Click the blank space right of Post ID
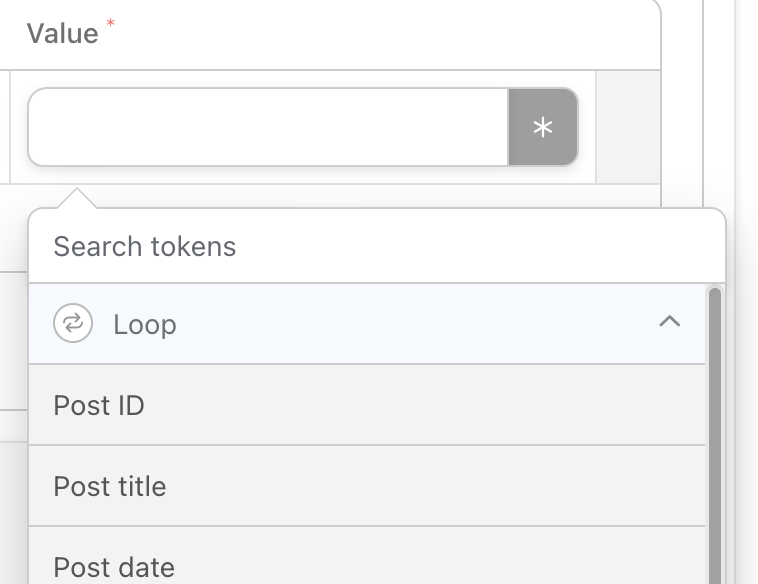 tap(423, 405)
